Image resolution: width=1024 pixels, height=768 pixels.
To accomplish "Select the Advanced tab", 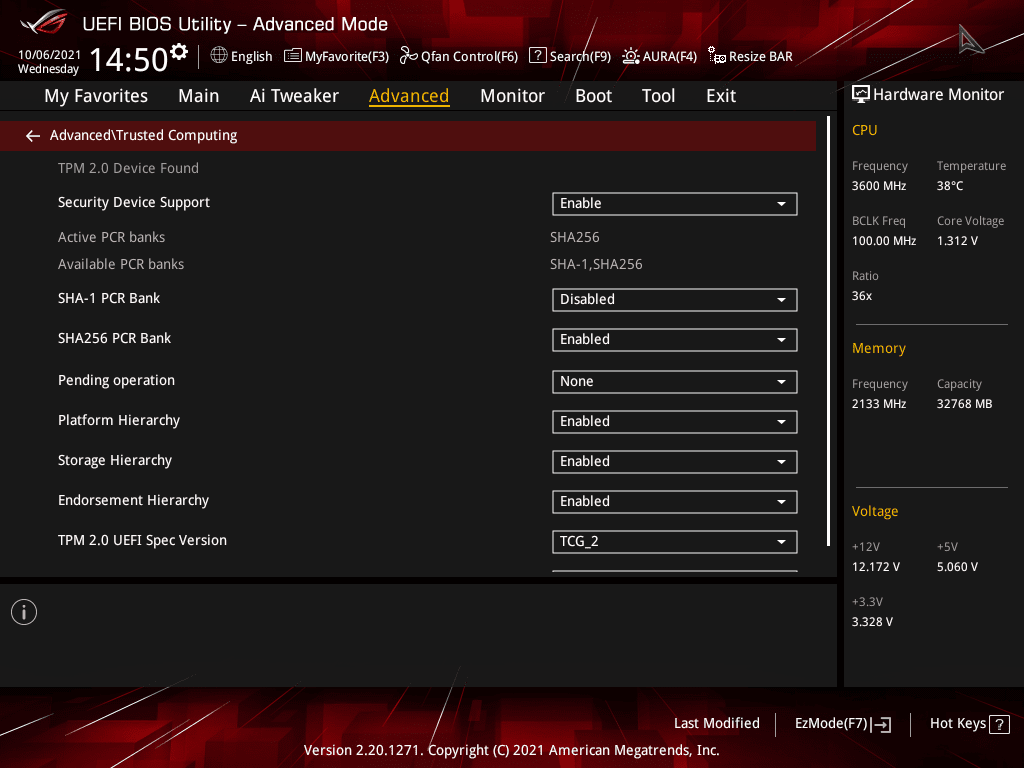I will pos(409,96).
